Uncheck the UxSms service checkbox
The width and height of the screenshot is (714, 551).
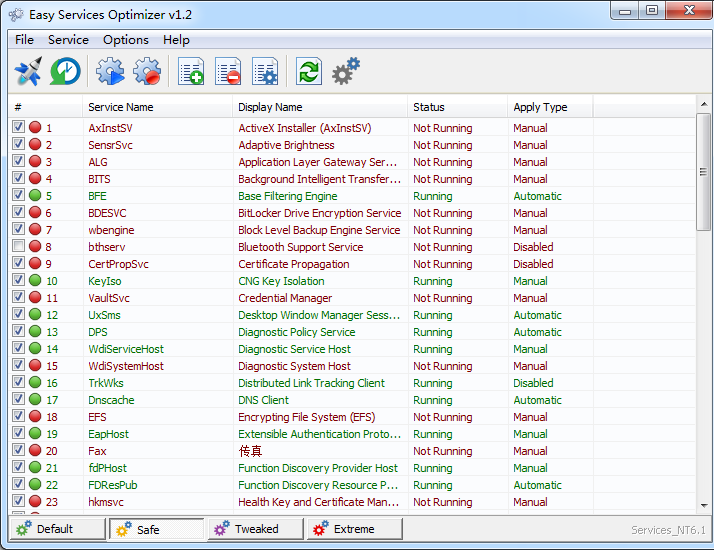18,314
